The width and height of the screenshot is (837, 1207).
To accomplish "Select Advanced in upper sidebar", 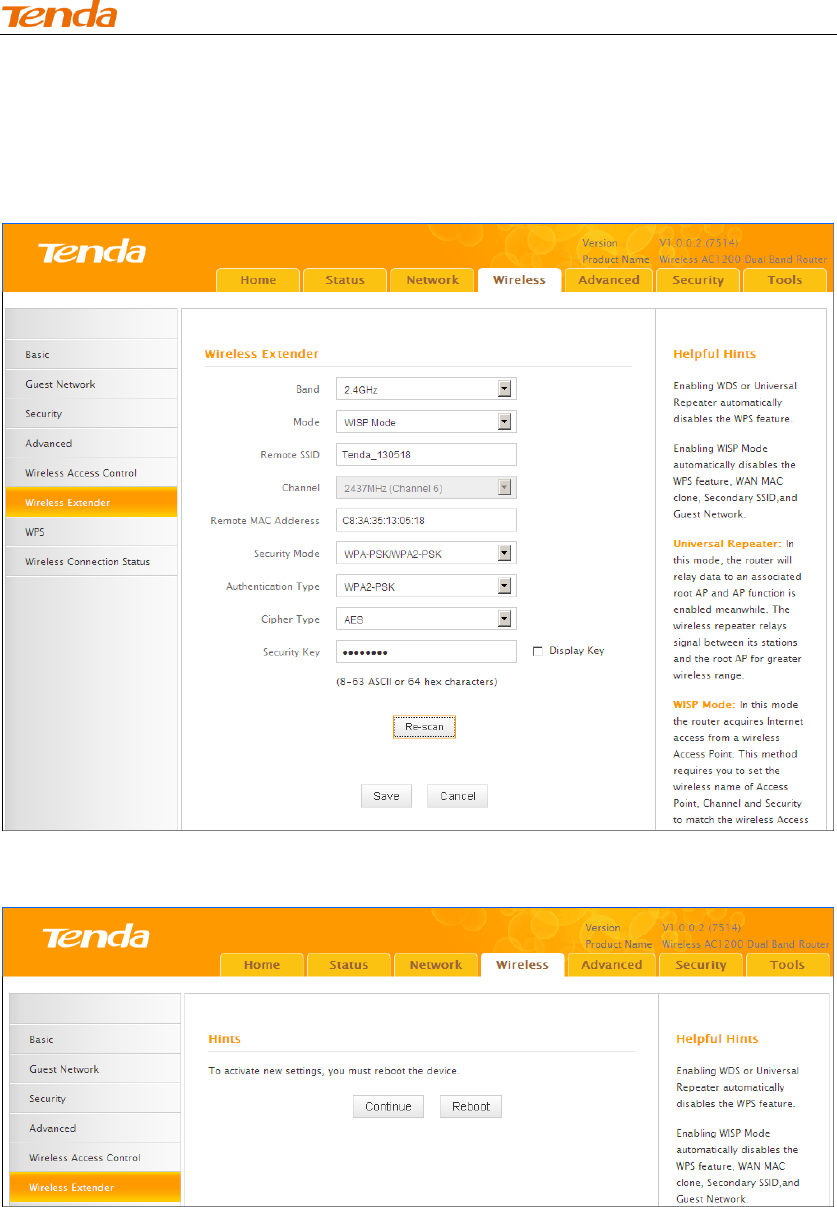I will 91,443.
